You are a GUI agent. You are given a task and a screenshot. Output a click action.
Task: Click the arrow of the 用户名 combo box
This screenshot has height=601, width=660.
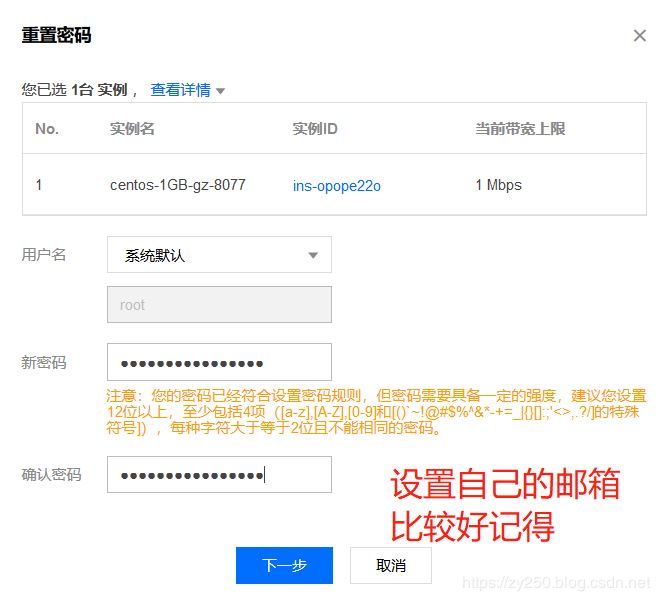313,255
